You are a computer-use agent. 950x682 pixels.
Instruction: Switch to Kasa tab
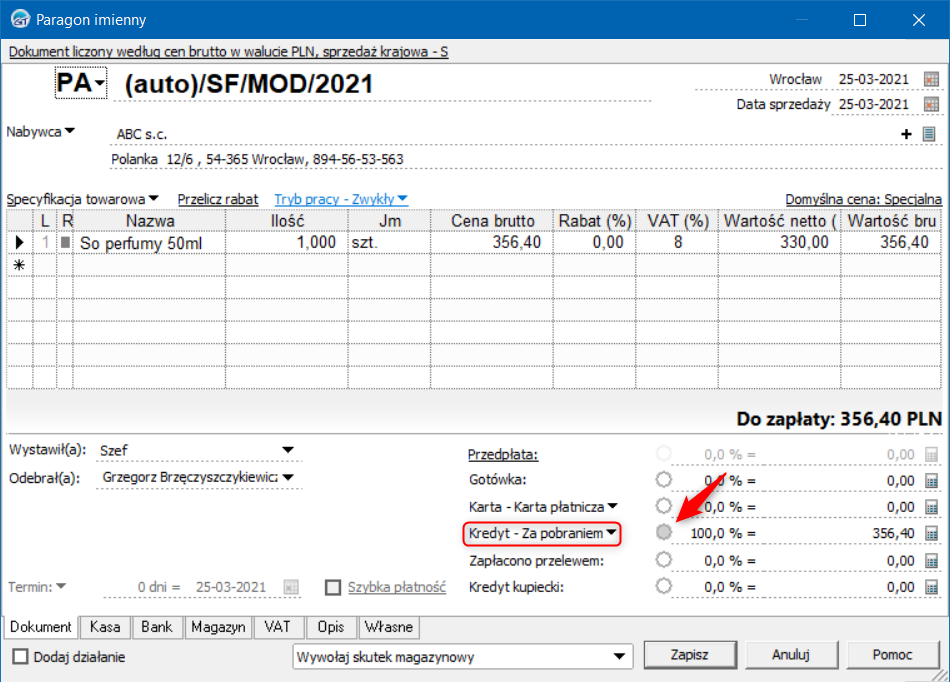tap(105, 627)
